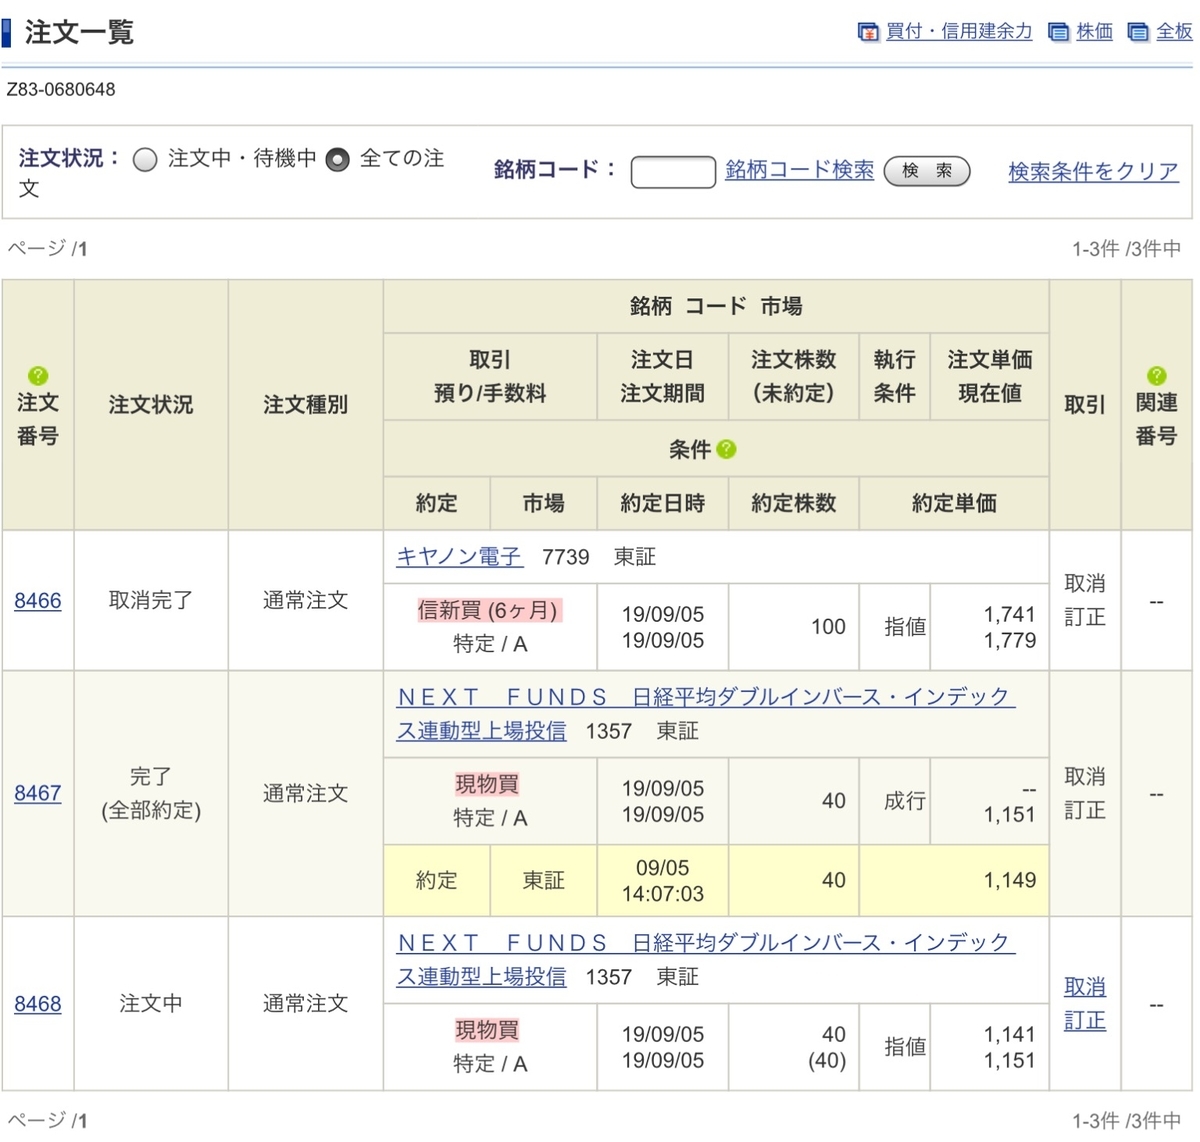
Task: Click 約定単価 column header
Action: [x=954, y=503]
